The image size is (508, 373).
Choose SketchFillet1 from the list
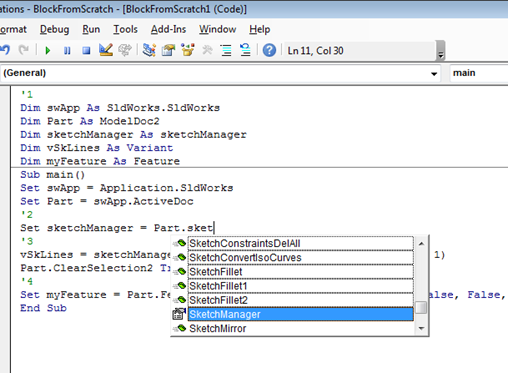pos(300,286)
